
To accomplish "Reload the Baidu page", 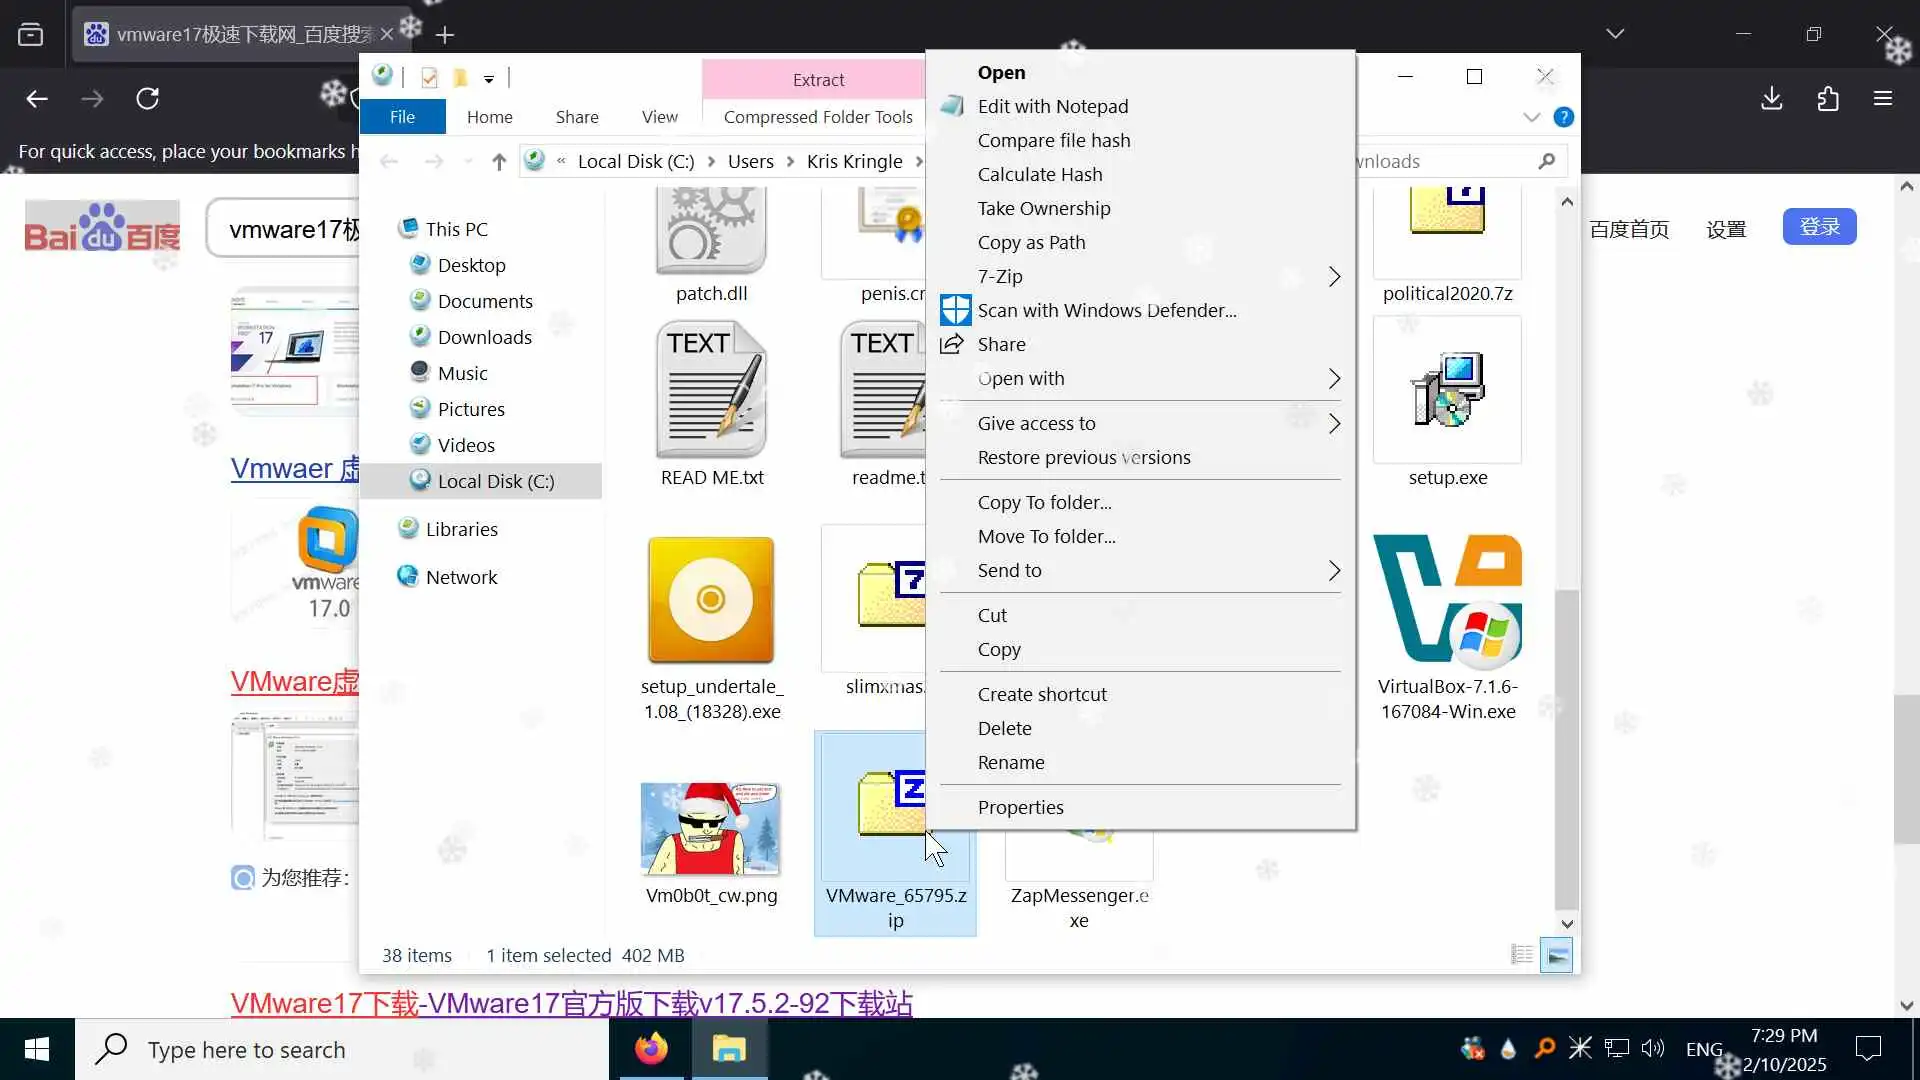I will [147, 98].
